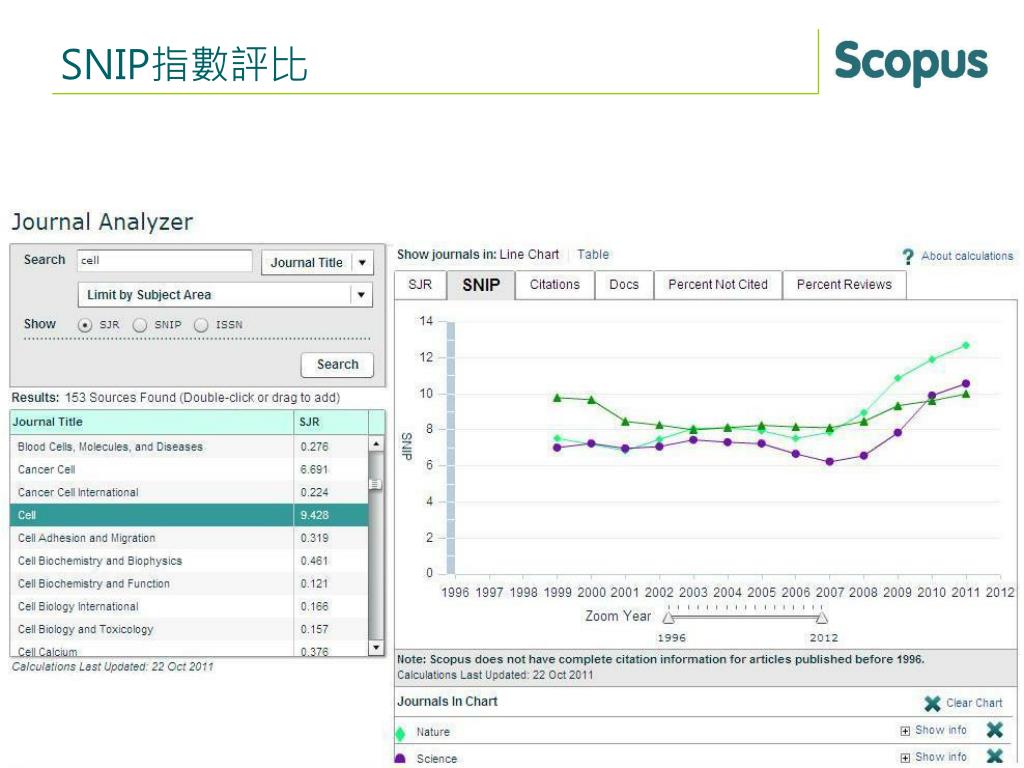Click the search text field containing cell
Image resolution: width=1024 pixels, height=768 pixels.
[x=164, y=261]
